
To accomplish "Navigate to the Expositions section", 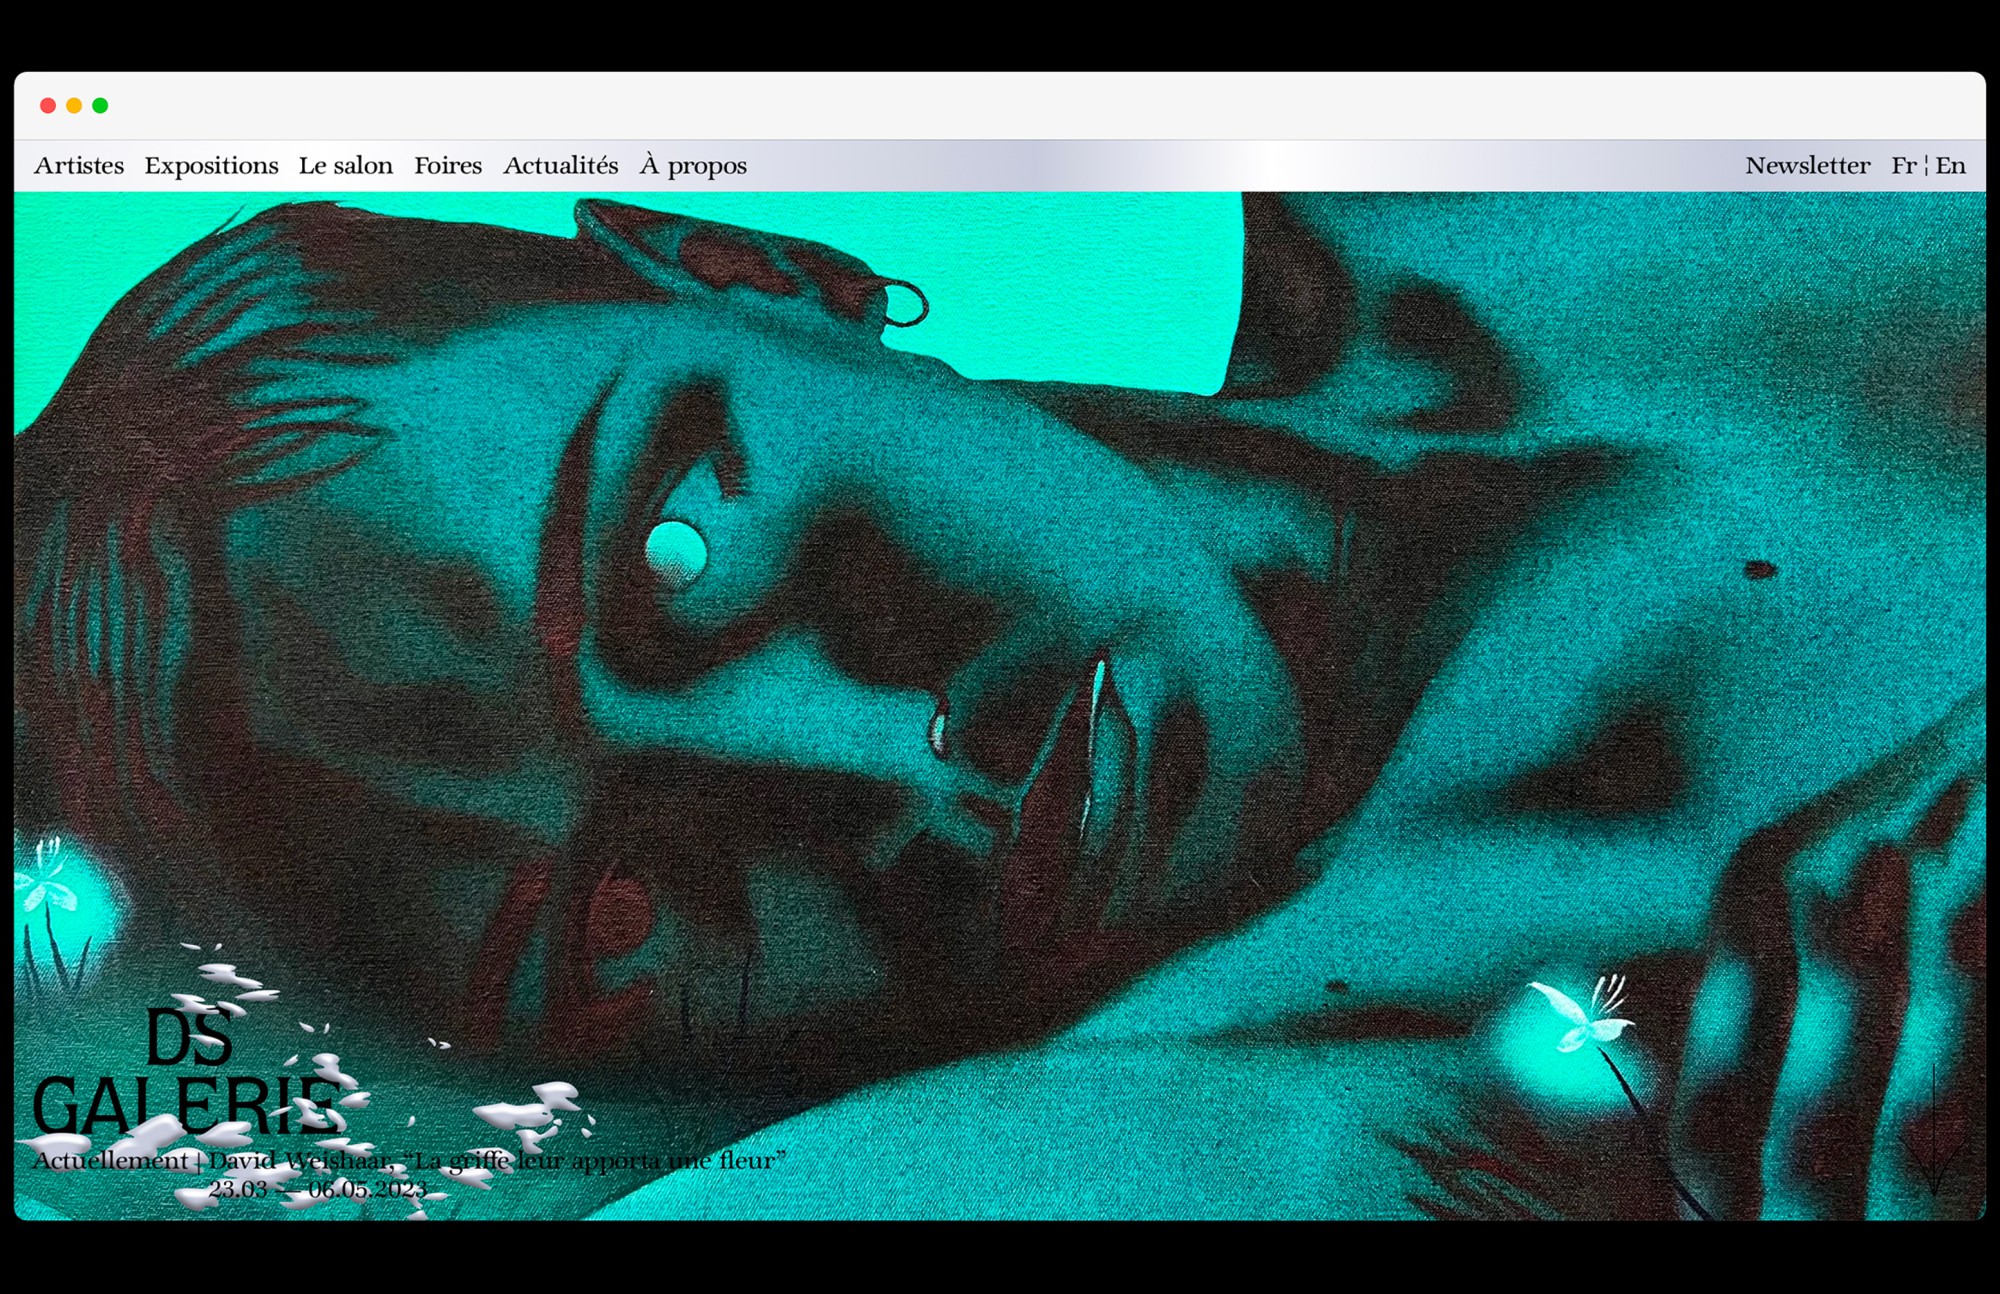I will 212,166.
